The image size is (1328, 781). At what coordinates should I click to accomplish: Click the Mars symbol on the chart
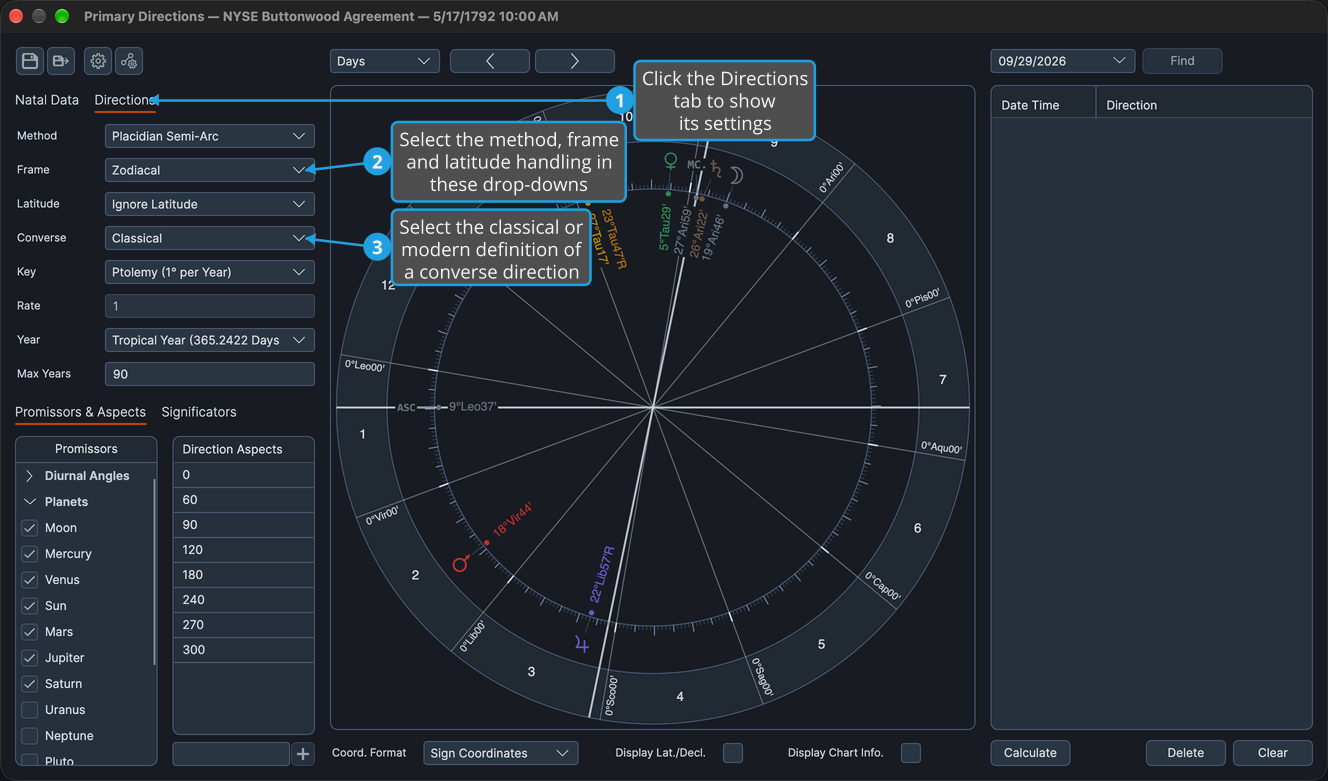(x=461, y=564)
